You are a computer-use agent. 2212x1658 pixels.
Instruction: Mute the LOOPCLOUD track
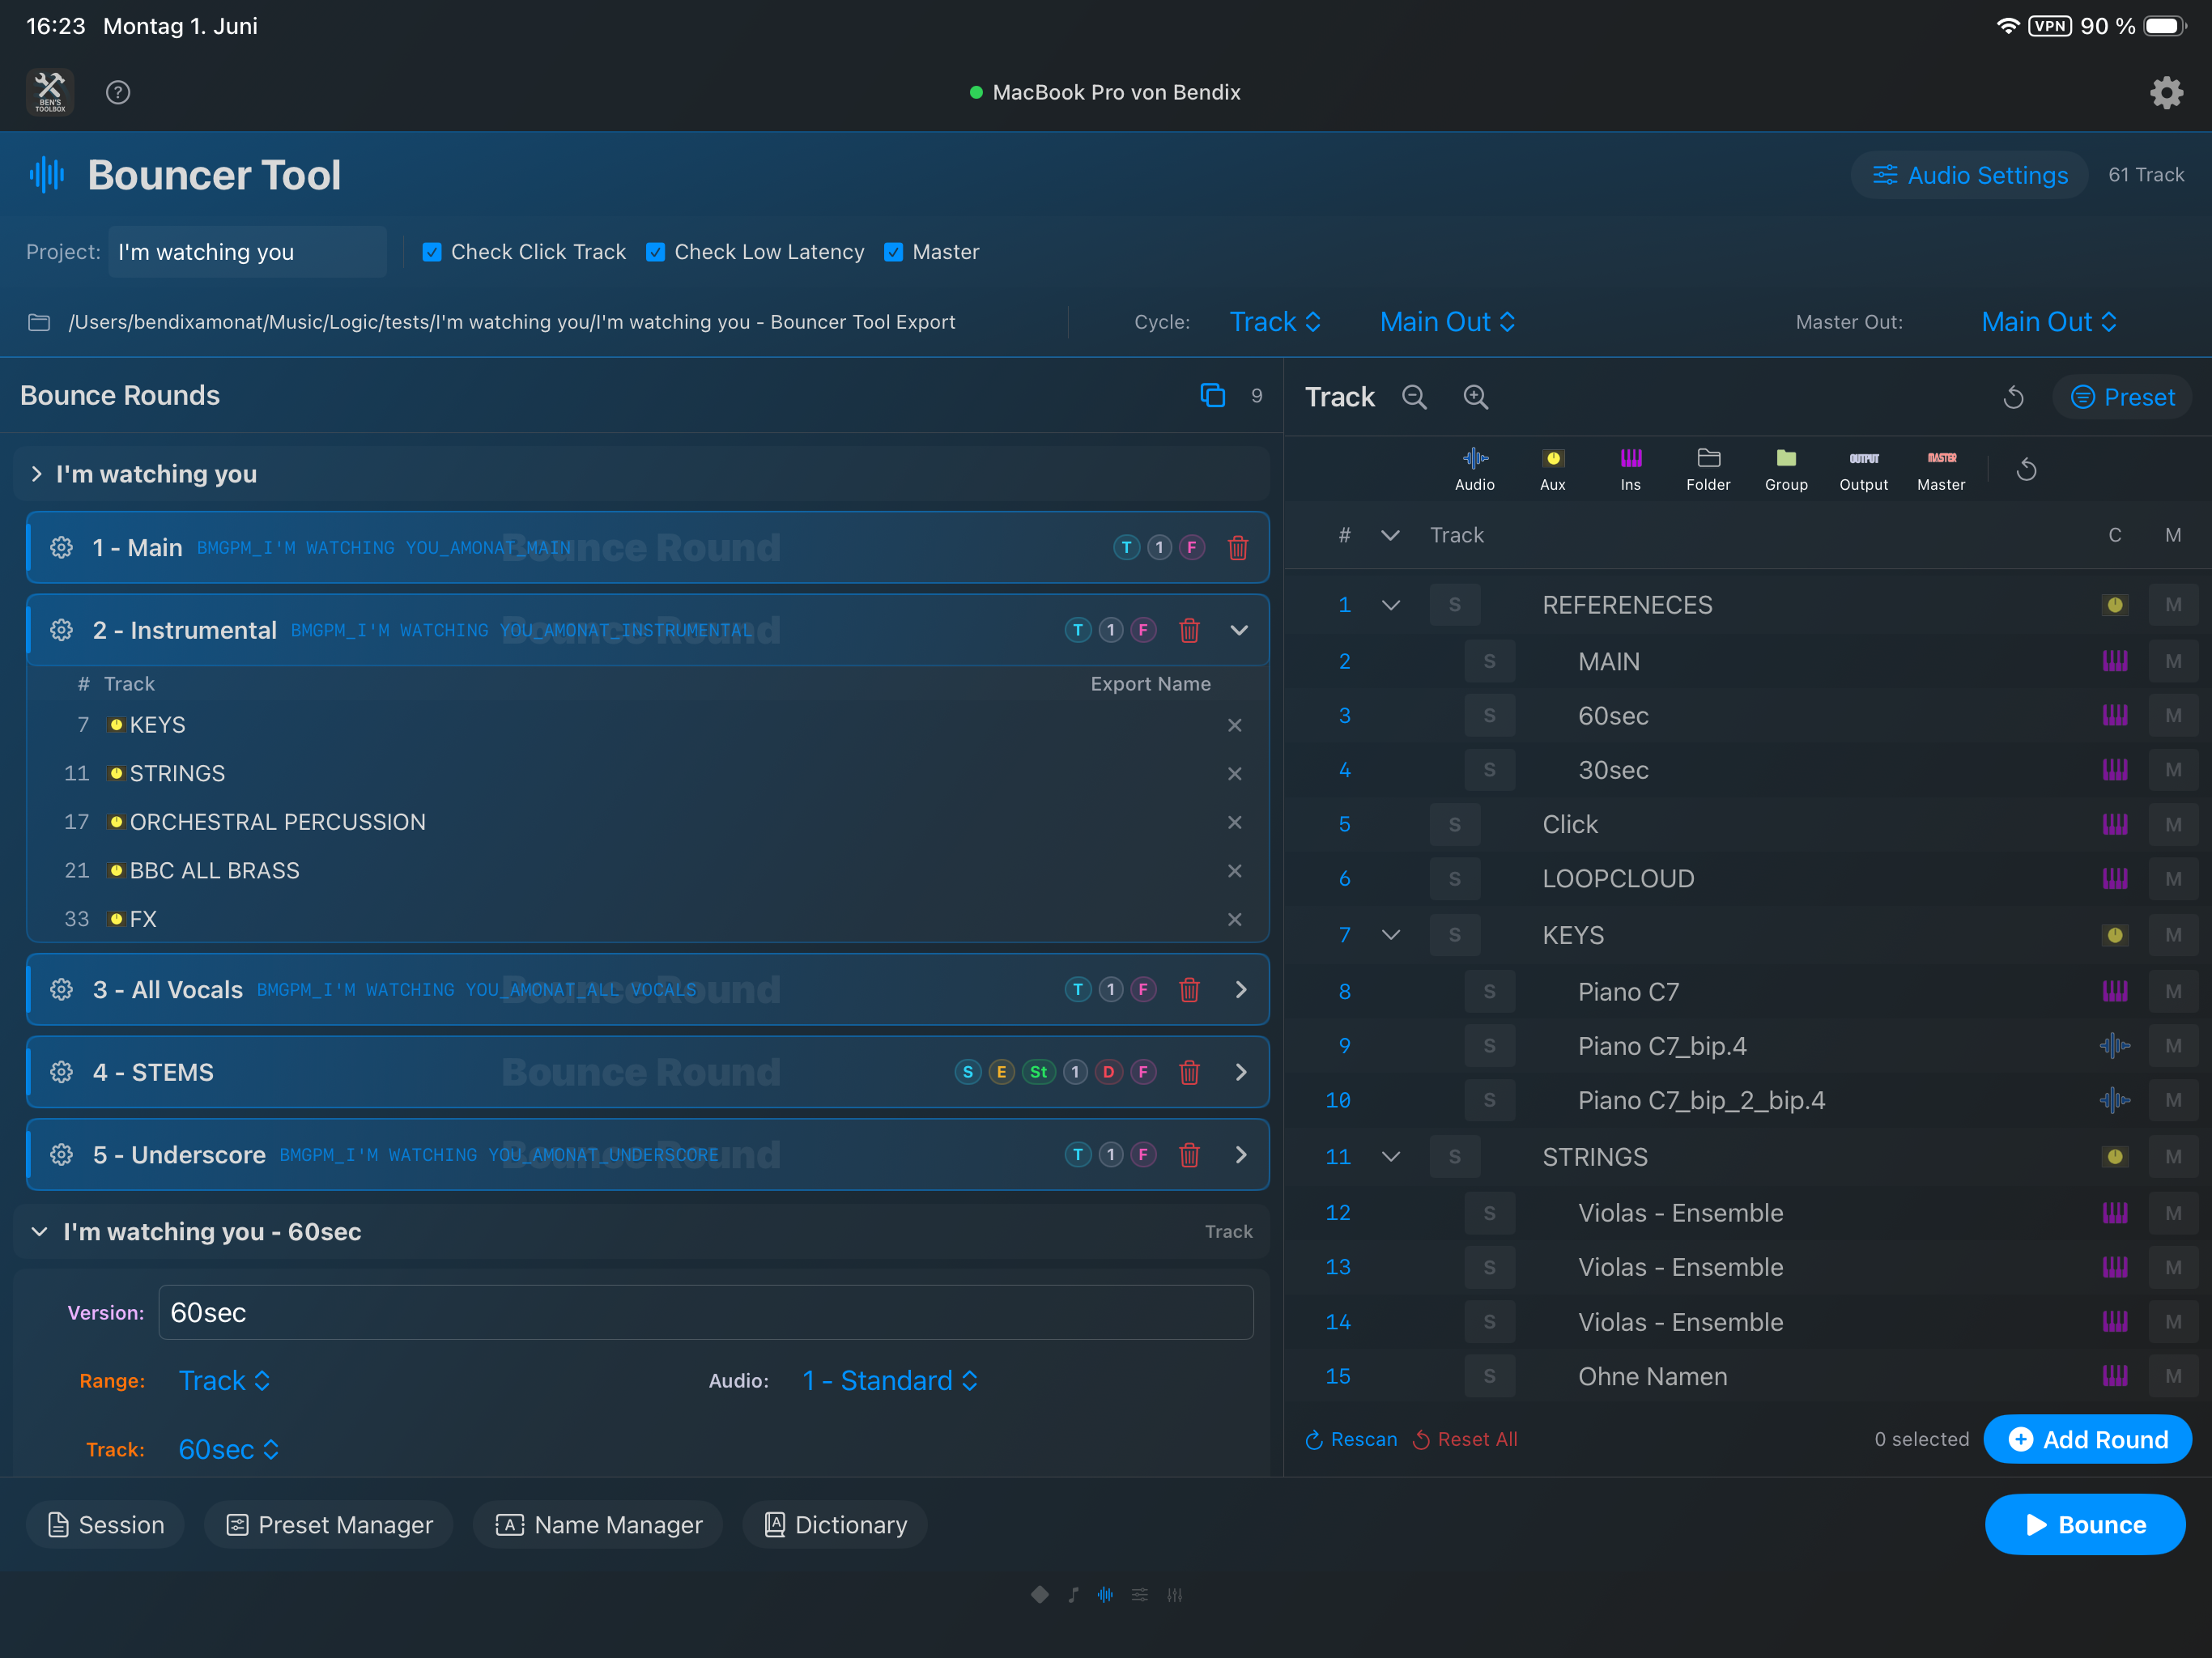(2173, 879)
